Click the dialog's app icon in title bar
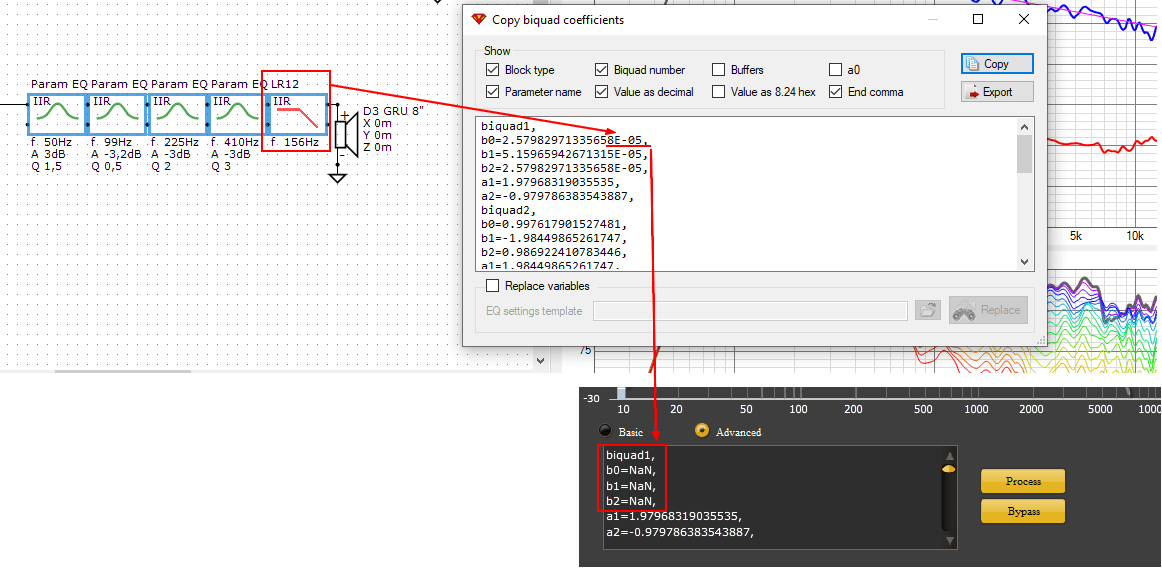This screenshot has height=568, width=1162. (x=479, y=20)
